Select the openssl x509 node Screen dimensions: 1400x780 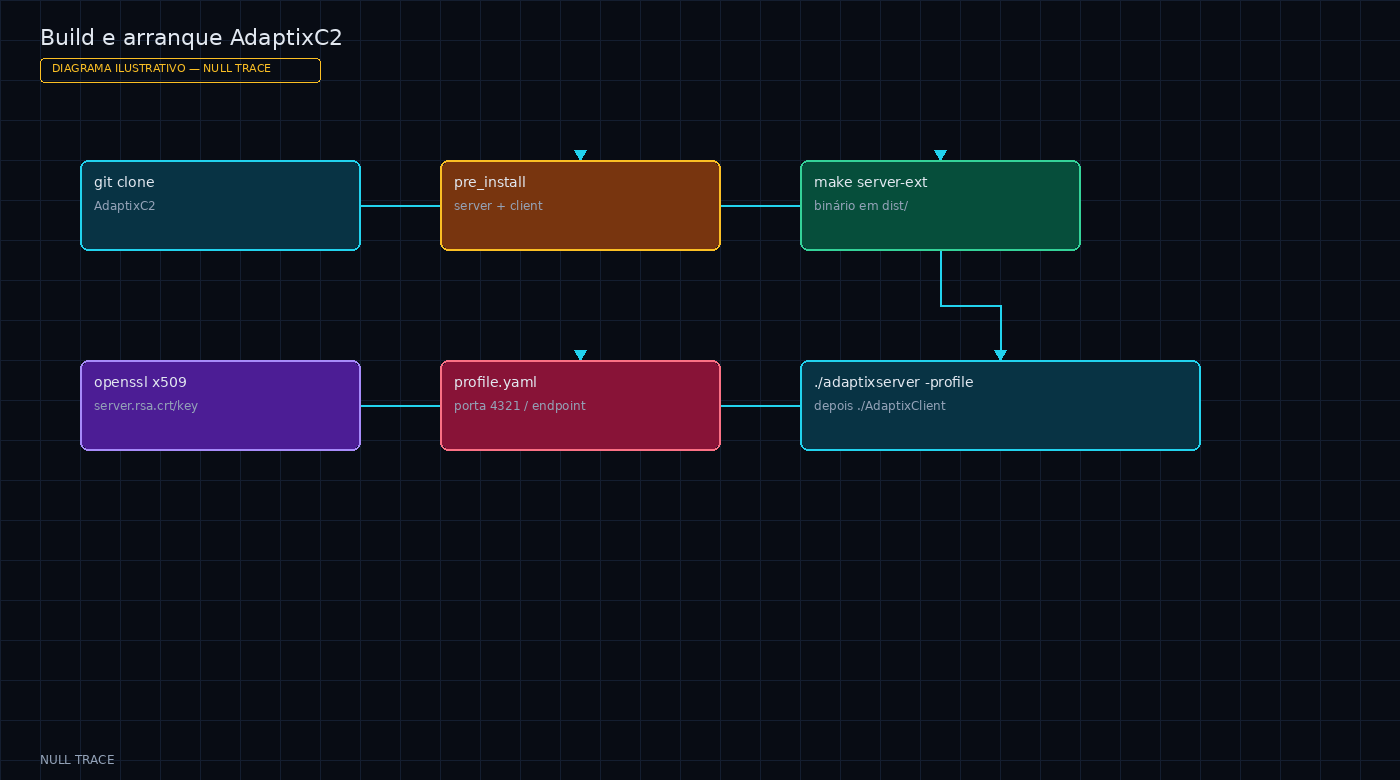click(220, 405)
